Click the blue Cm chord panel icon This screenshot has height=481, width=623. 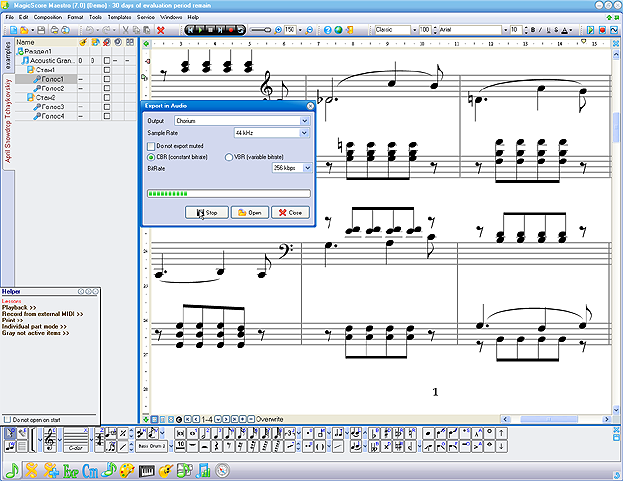coord(90,471)
